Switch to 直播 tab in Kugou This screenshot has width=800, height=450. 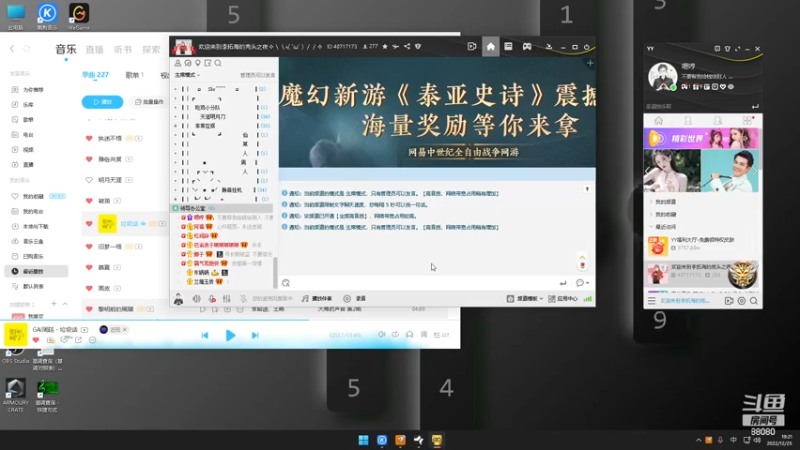[94, 49]
